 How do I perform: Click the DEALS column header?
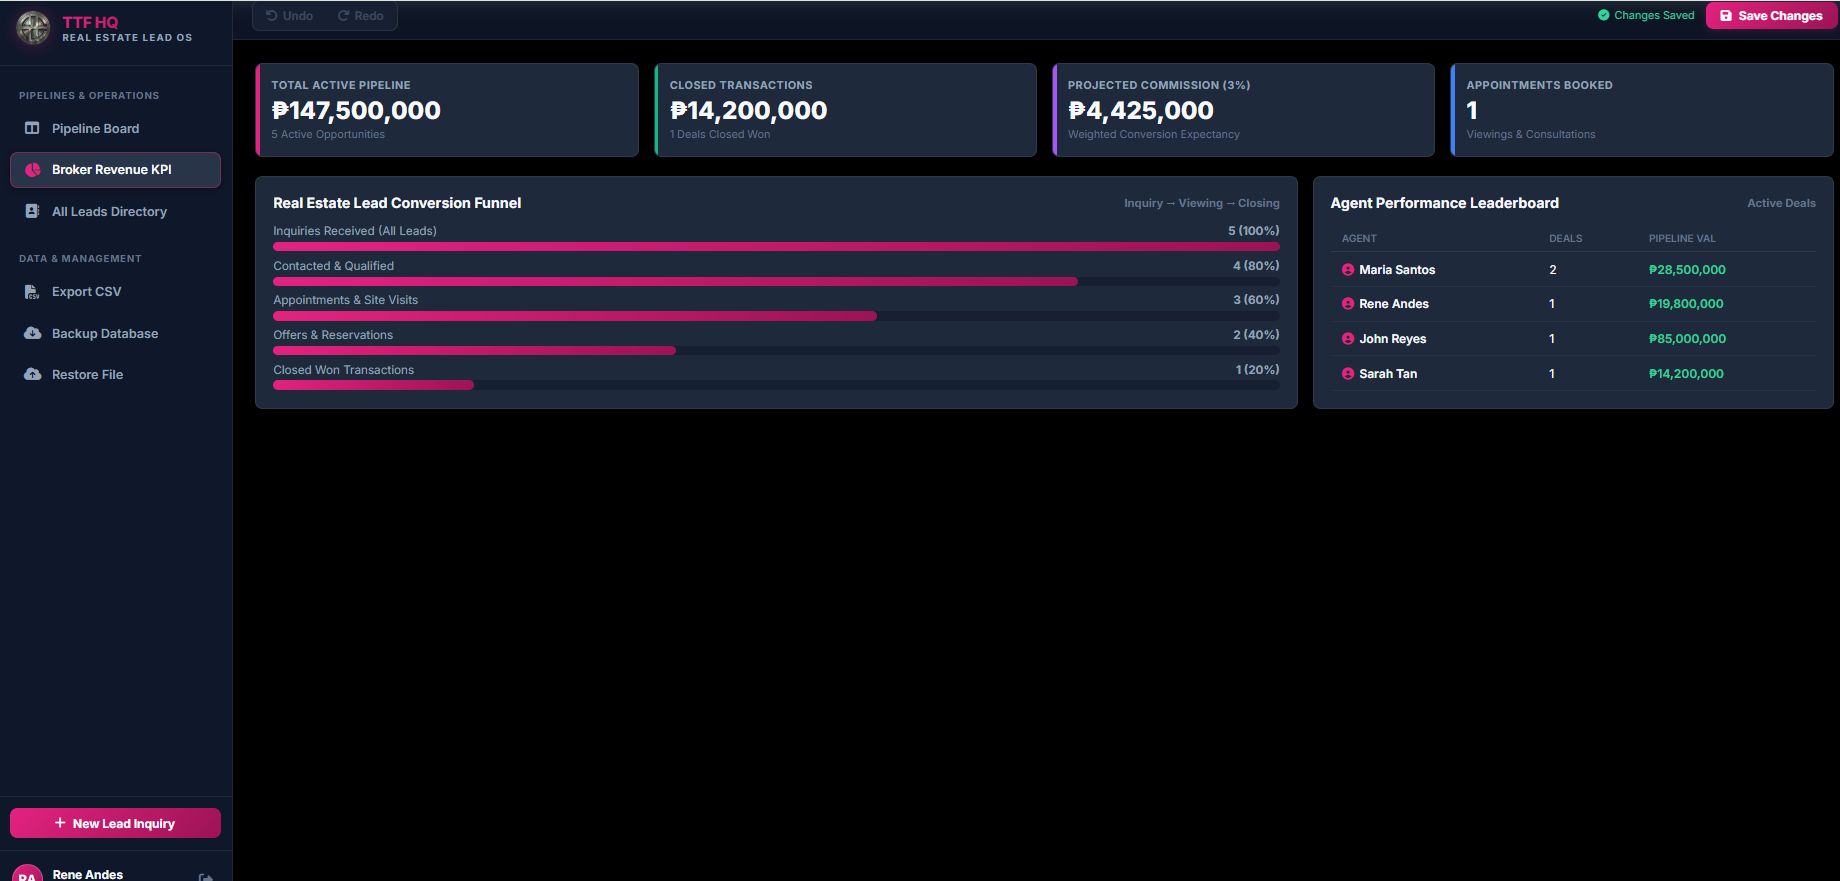point(1565,238)
